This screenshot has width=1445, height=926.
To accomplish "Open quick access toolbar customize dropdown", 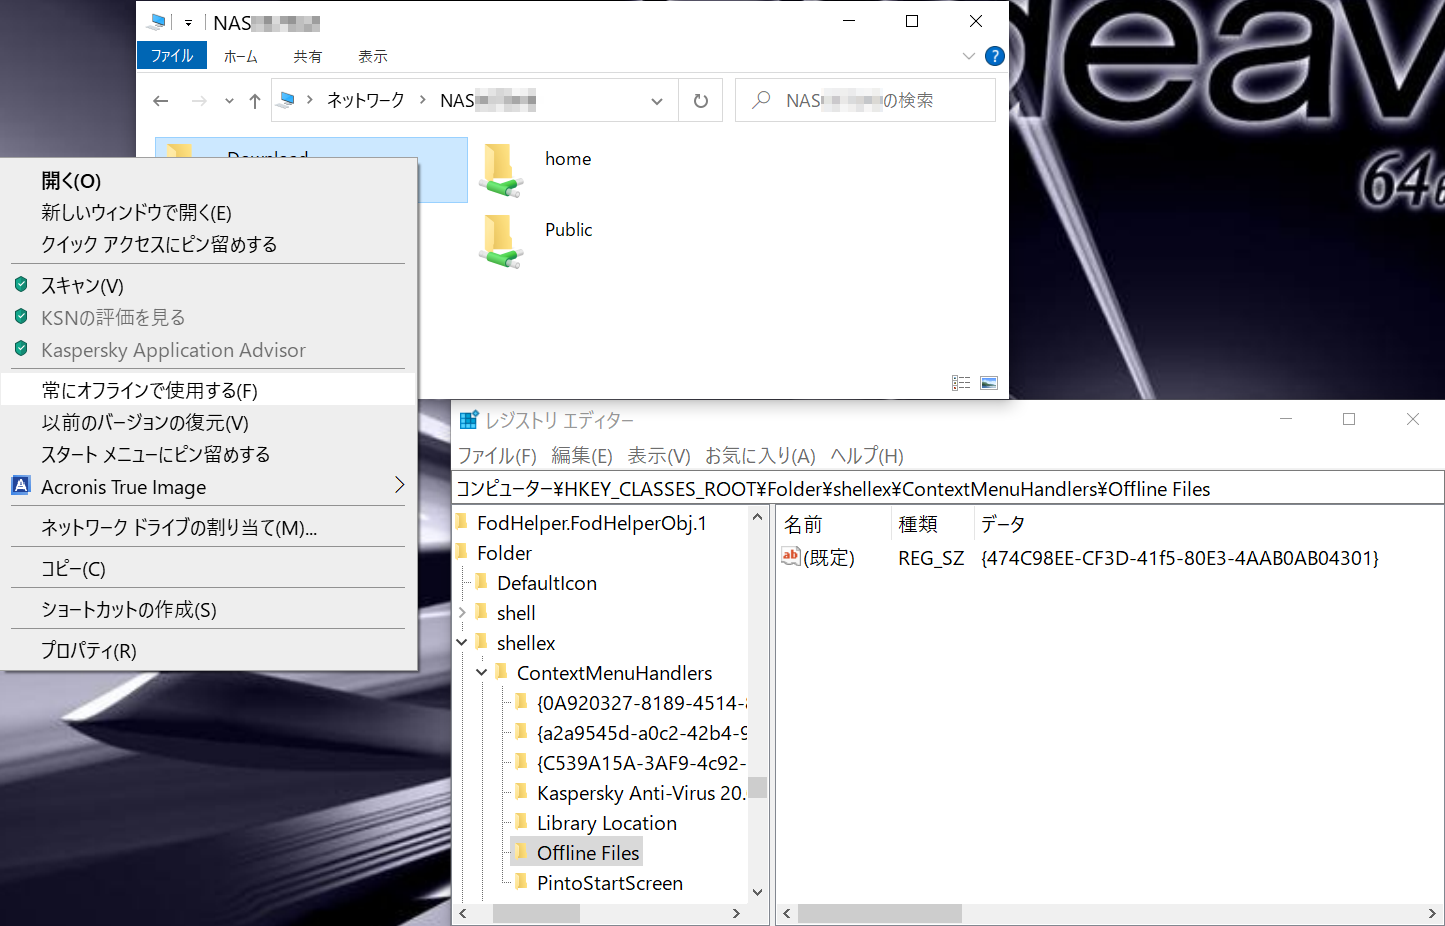I will [188, 22].
